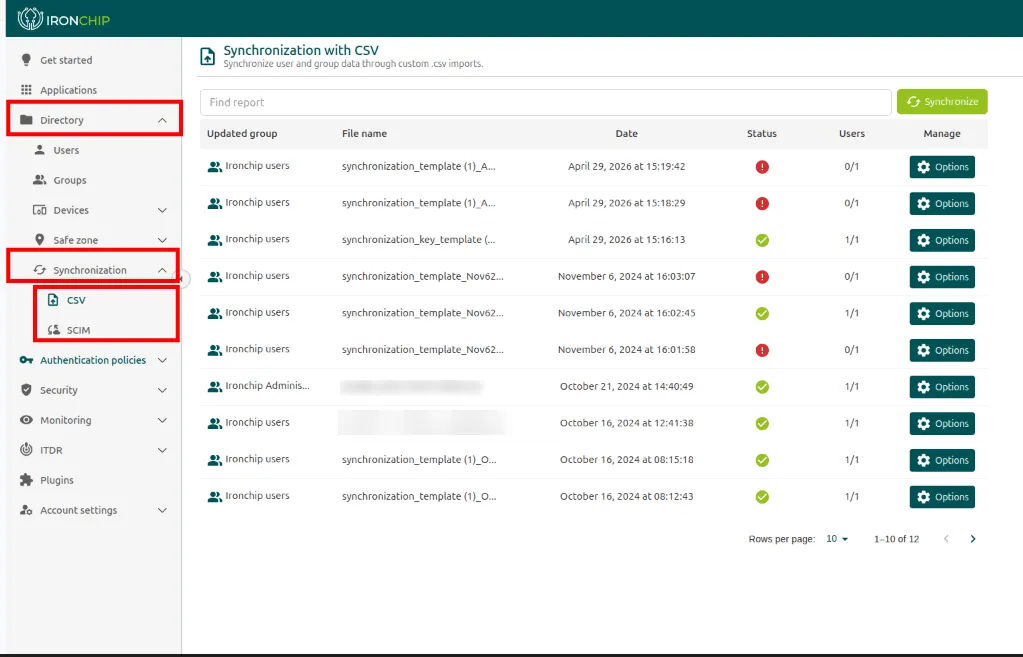Image resolution: width=1023 pixels, height=657 pixels.
Task: Click the Synchronization arrows icon in sidebar
Action: (x=40, y=269)
